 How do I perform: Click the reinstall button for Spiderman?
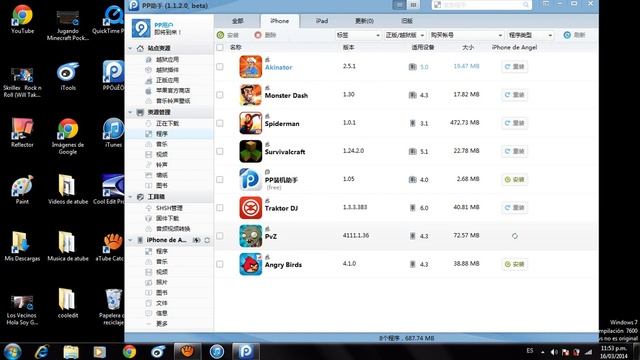point(514,123)
